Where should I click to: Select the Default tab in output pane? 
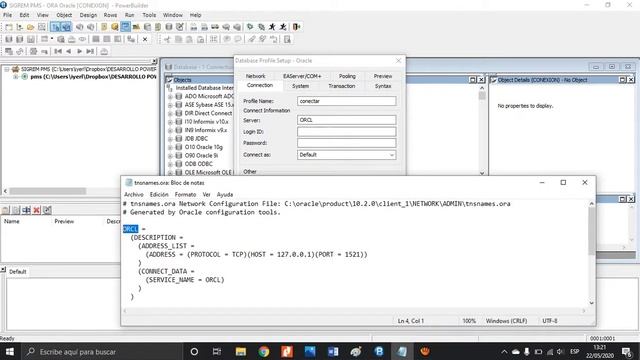pyautogui.click(x=18, y=271)
